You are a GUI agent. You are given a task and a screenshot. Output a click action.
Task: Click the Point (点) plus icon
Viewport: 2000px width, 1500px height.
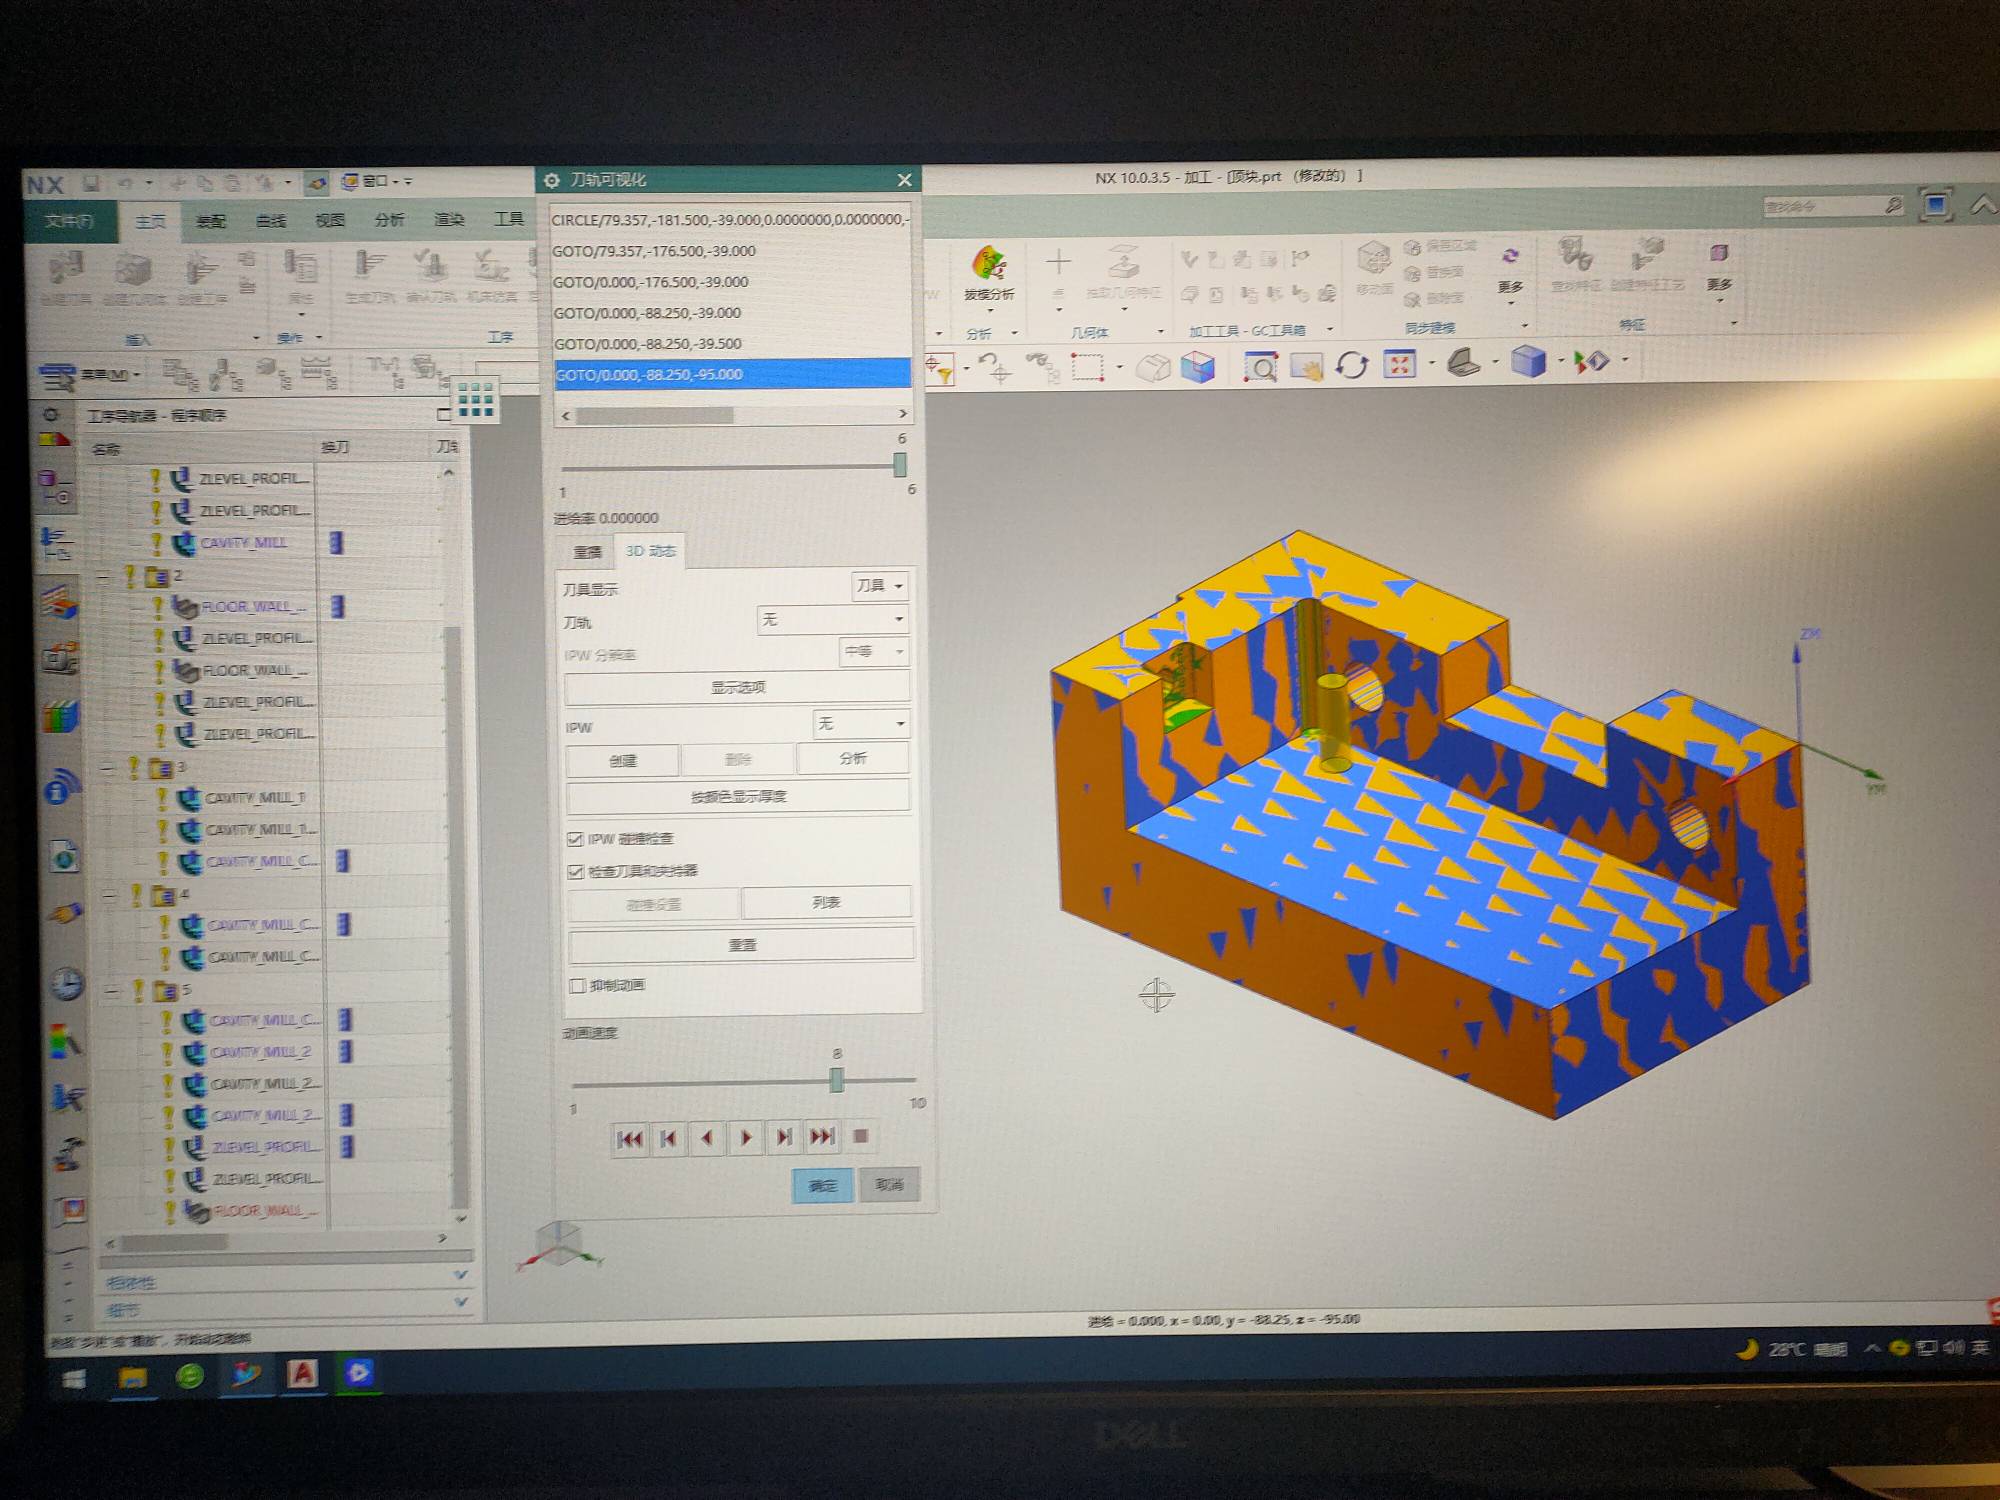point(1059,263)
